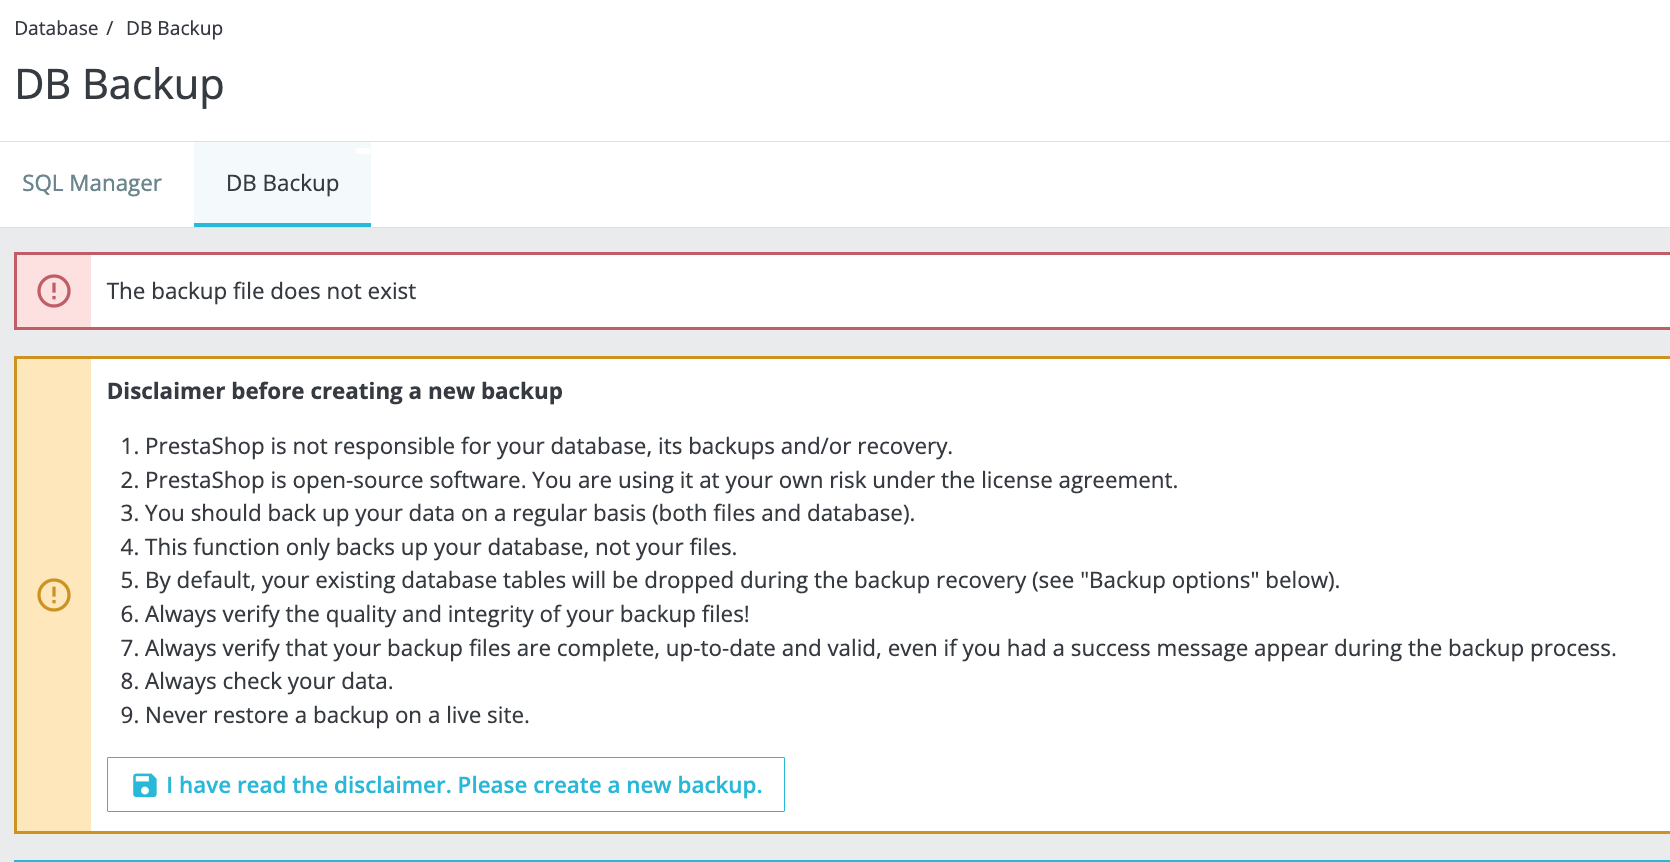Screen dimensions: 1670x862
Task: Click the red error alert icon
Action: tap(54, 291)
